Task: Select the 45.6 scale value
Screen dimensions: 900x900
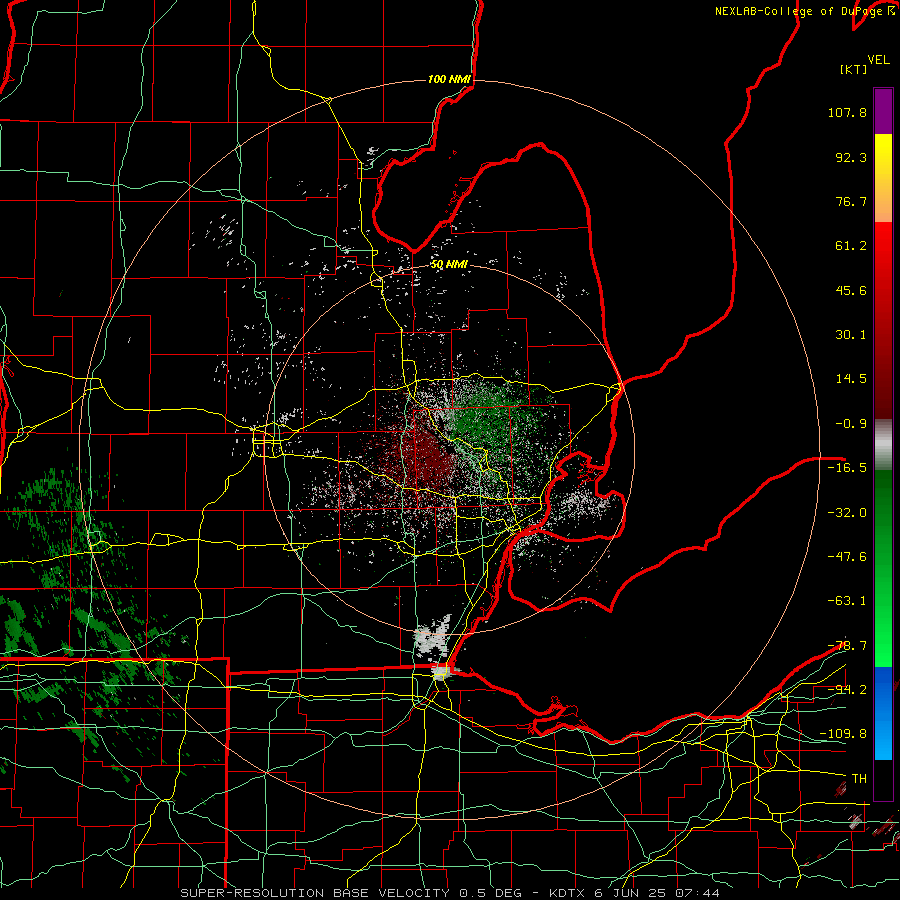Action: (x=851, y=290)
